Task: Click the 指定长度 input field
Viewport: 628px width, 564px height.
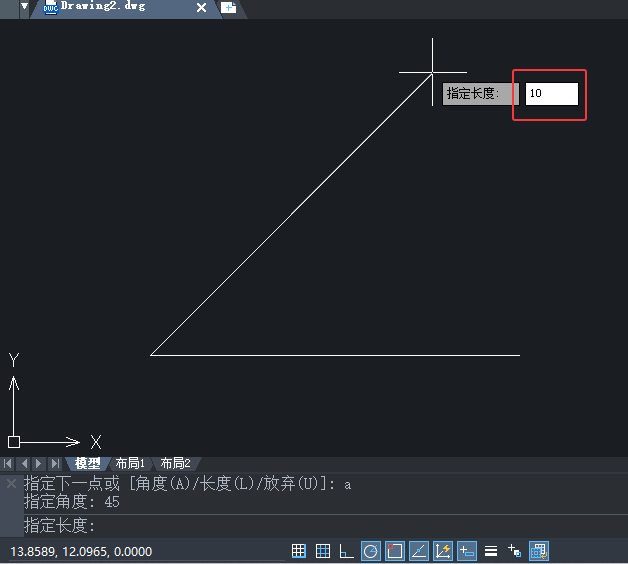Action: (x=552, y=94)
